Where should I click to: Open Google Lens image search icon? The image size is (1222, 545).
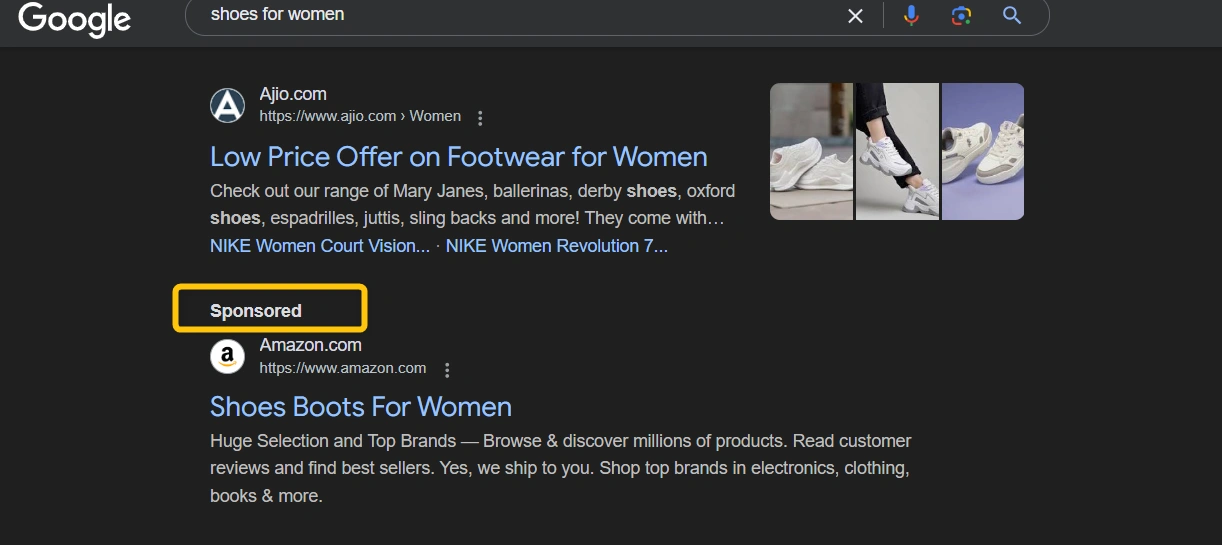tap(961, 16)
